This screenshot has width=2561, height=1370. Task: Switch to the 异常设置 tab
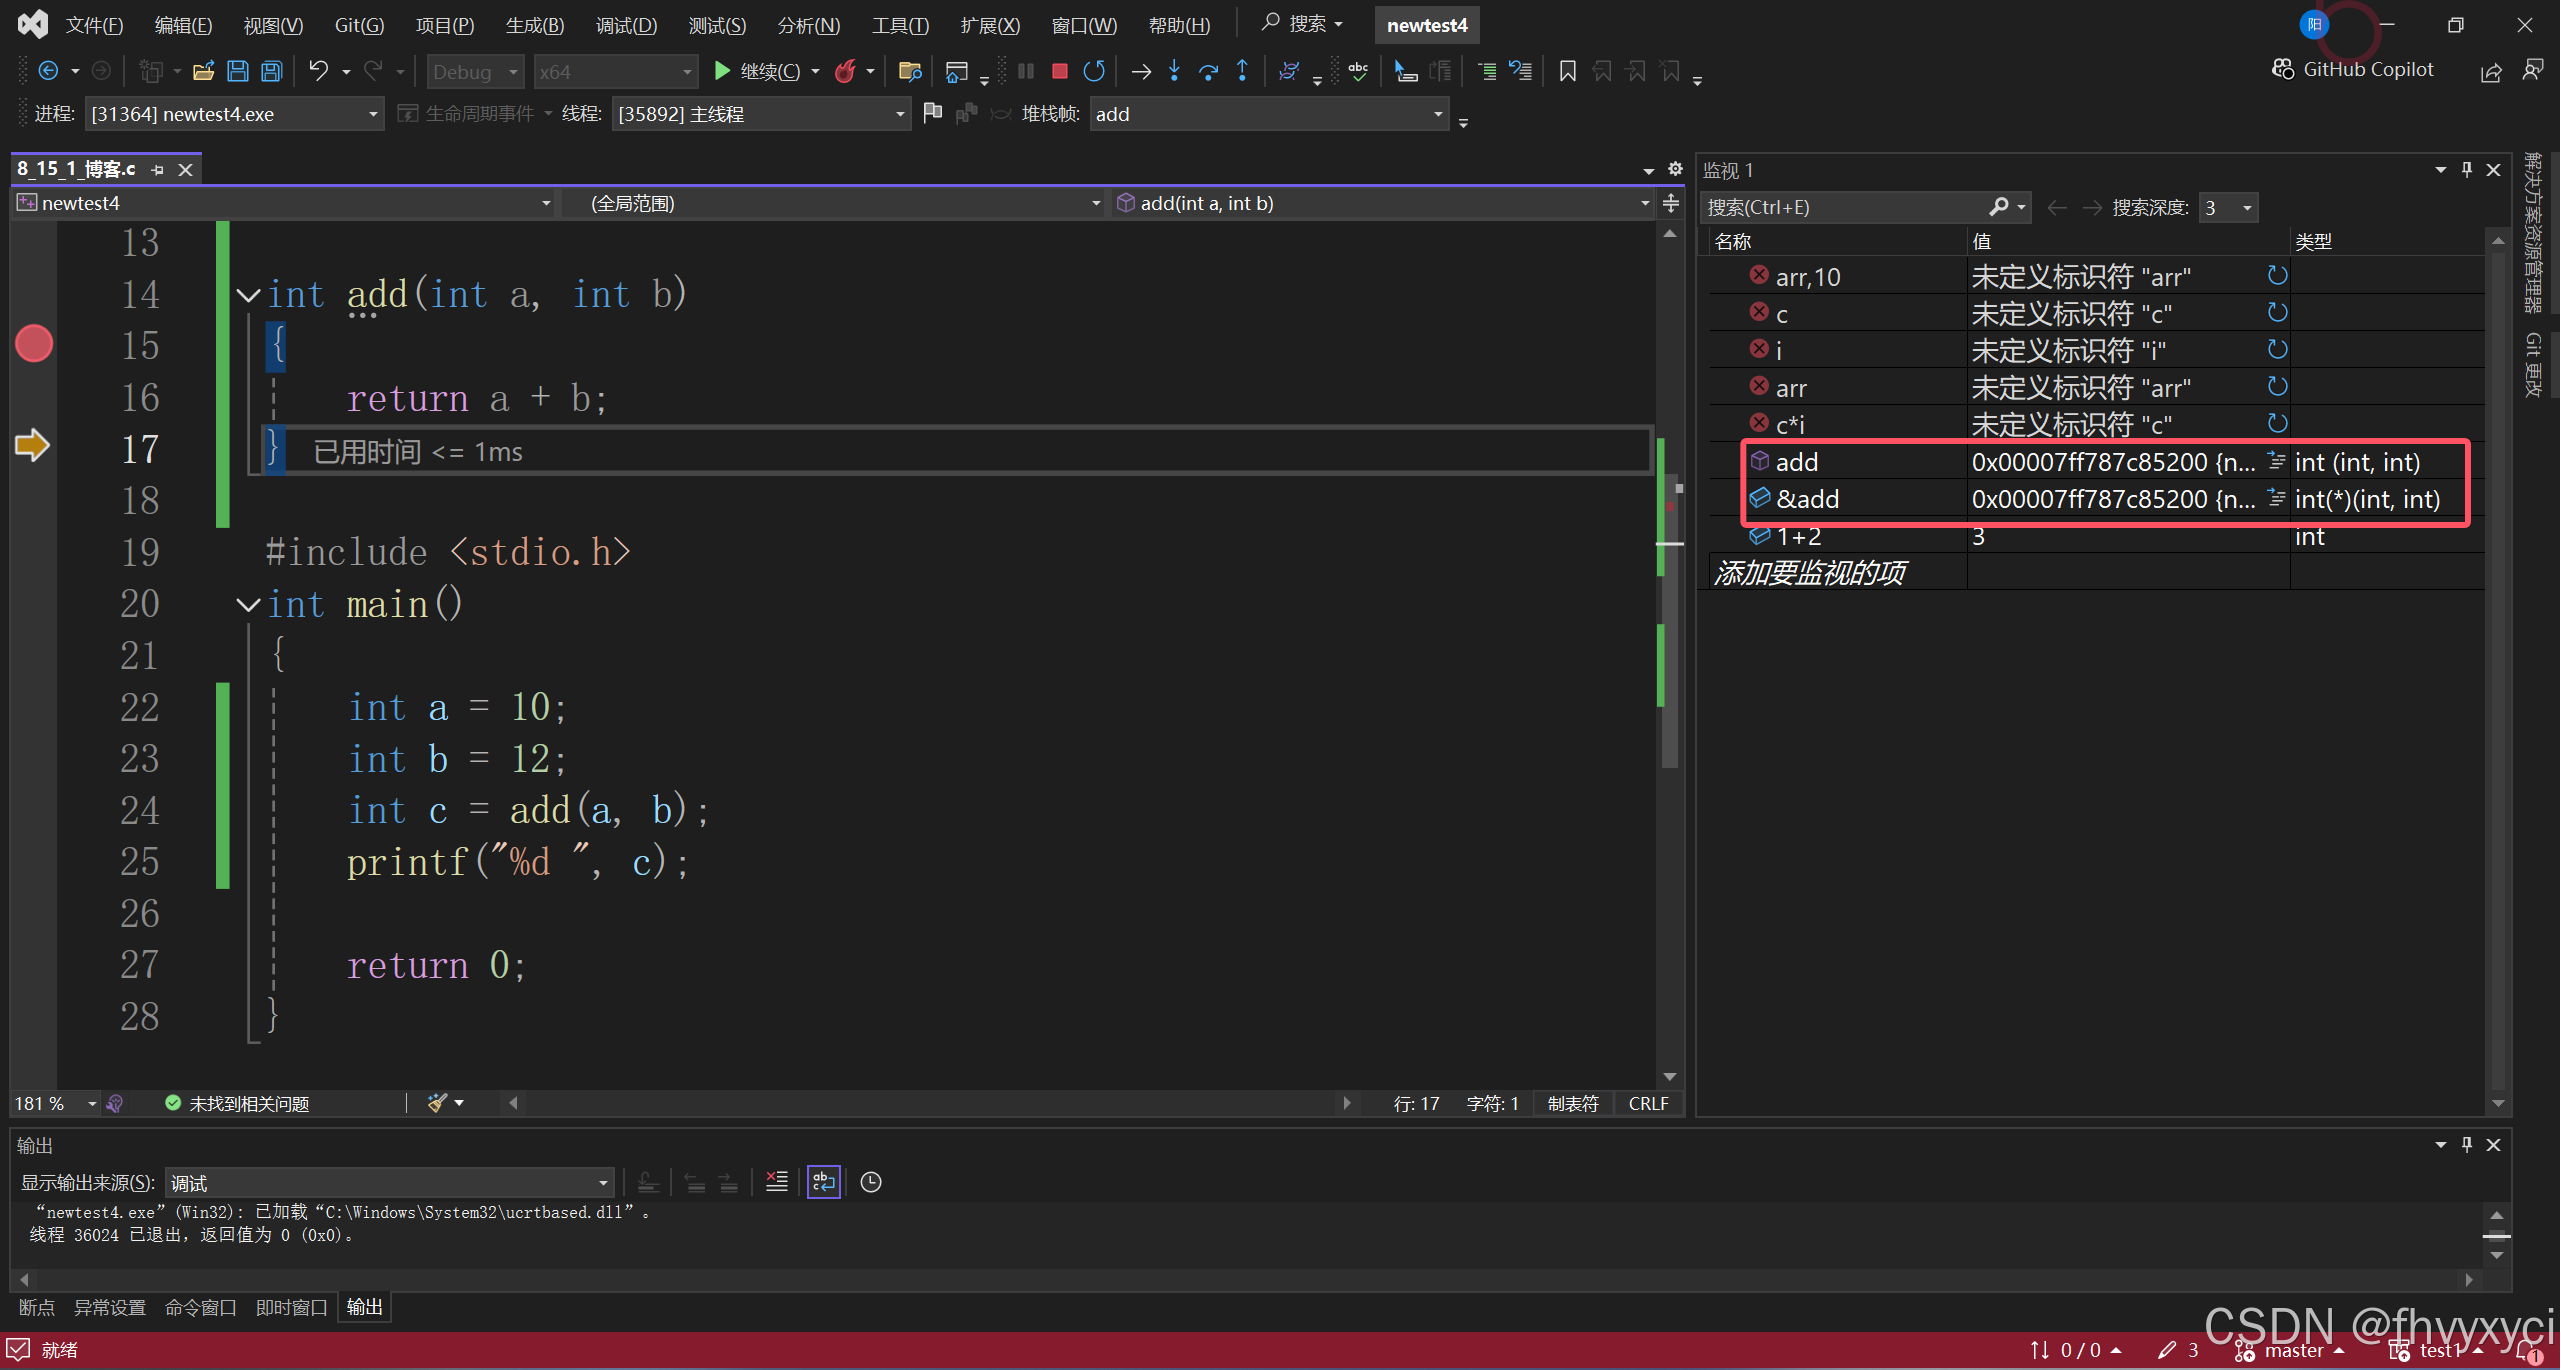point(110,1307)
